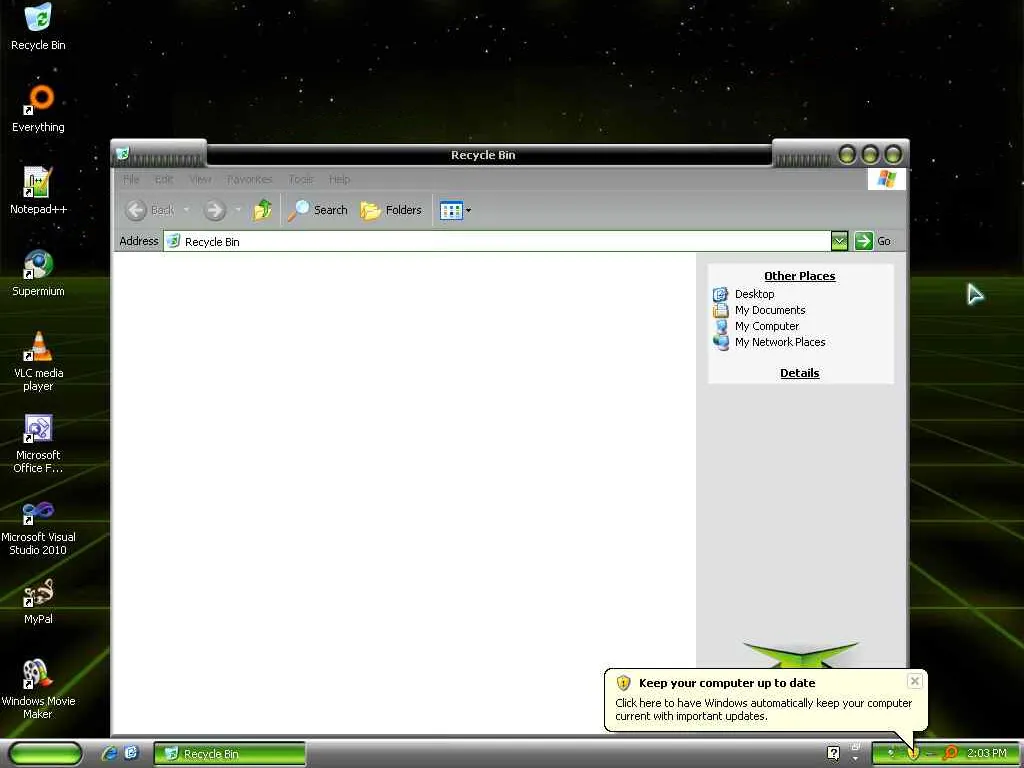Open the MyPal browser shortcut
The width and height of the screenshot is (1024, 768).
click(x=39, y=601)
